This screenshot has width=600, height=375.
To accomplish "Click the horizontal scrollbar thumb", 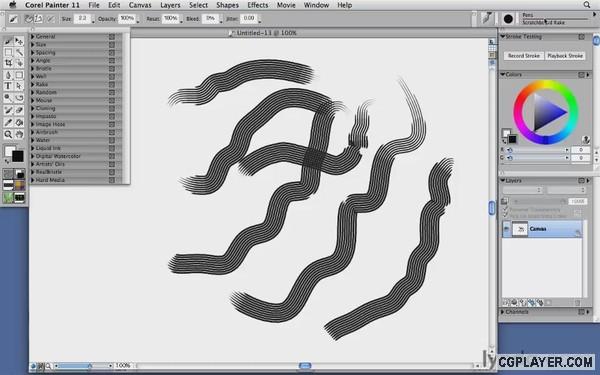I will pyautogui.click(x=305, y=366).
